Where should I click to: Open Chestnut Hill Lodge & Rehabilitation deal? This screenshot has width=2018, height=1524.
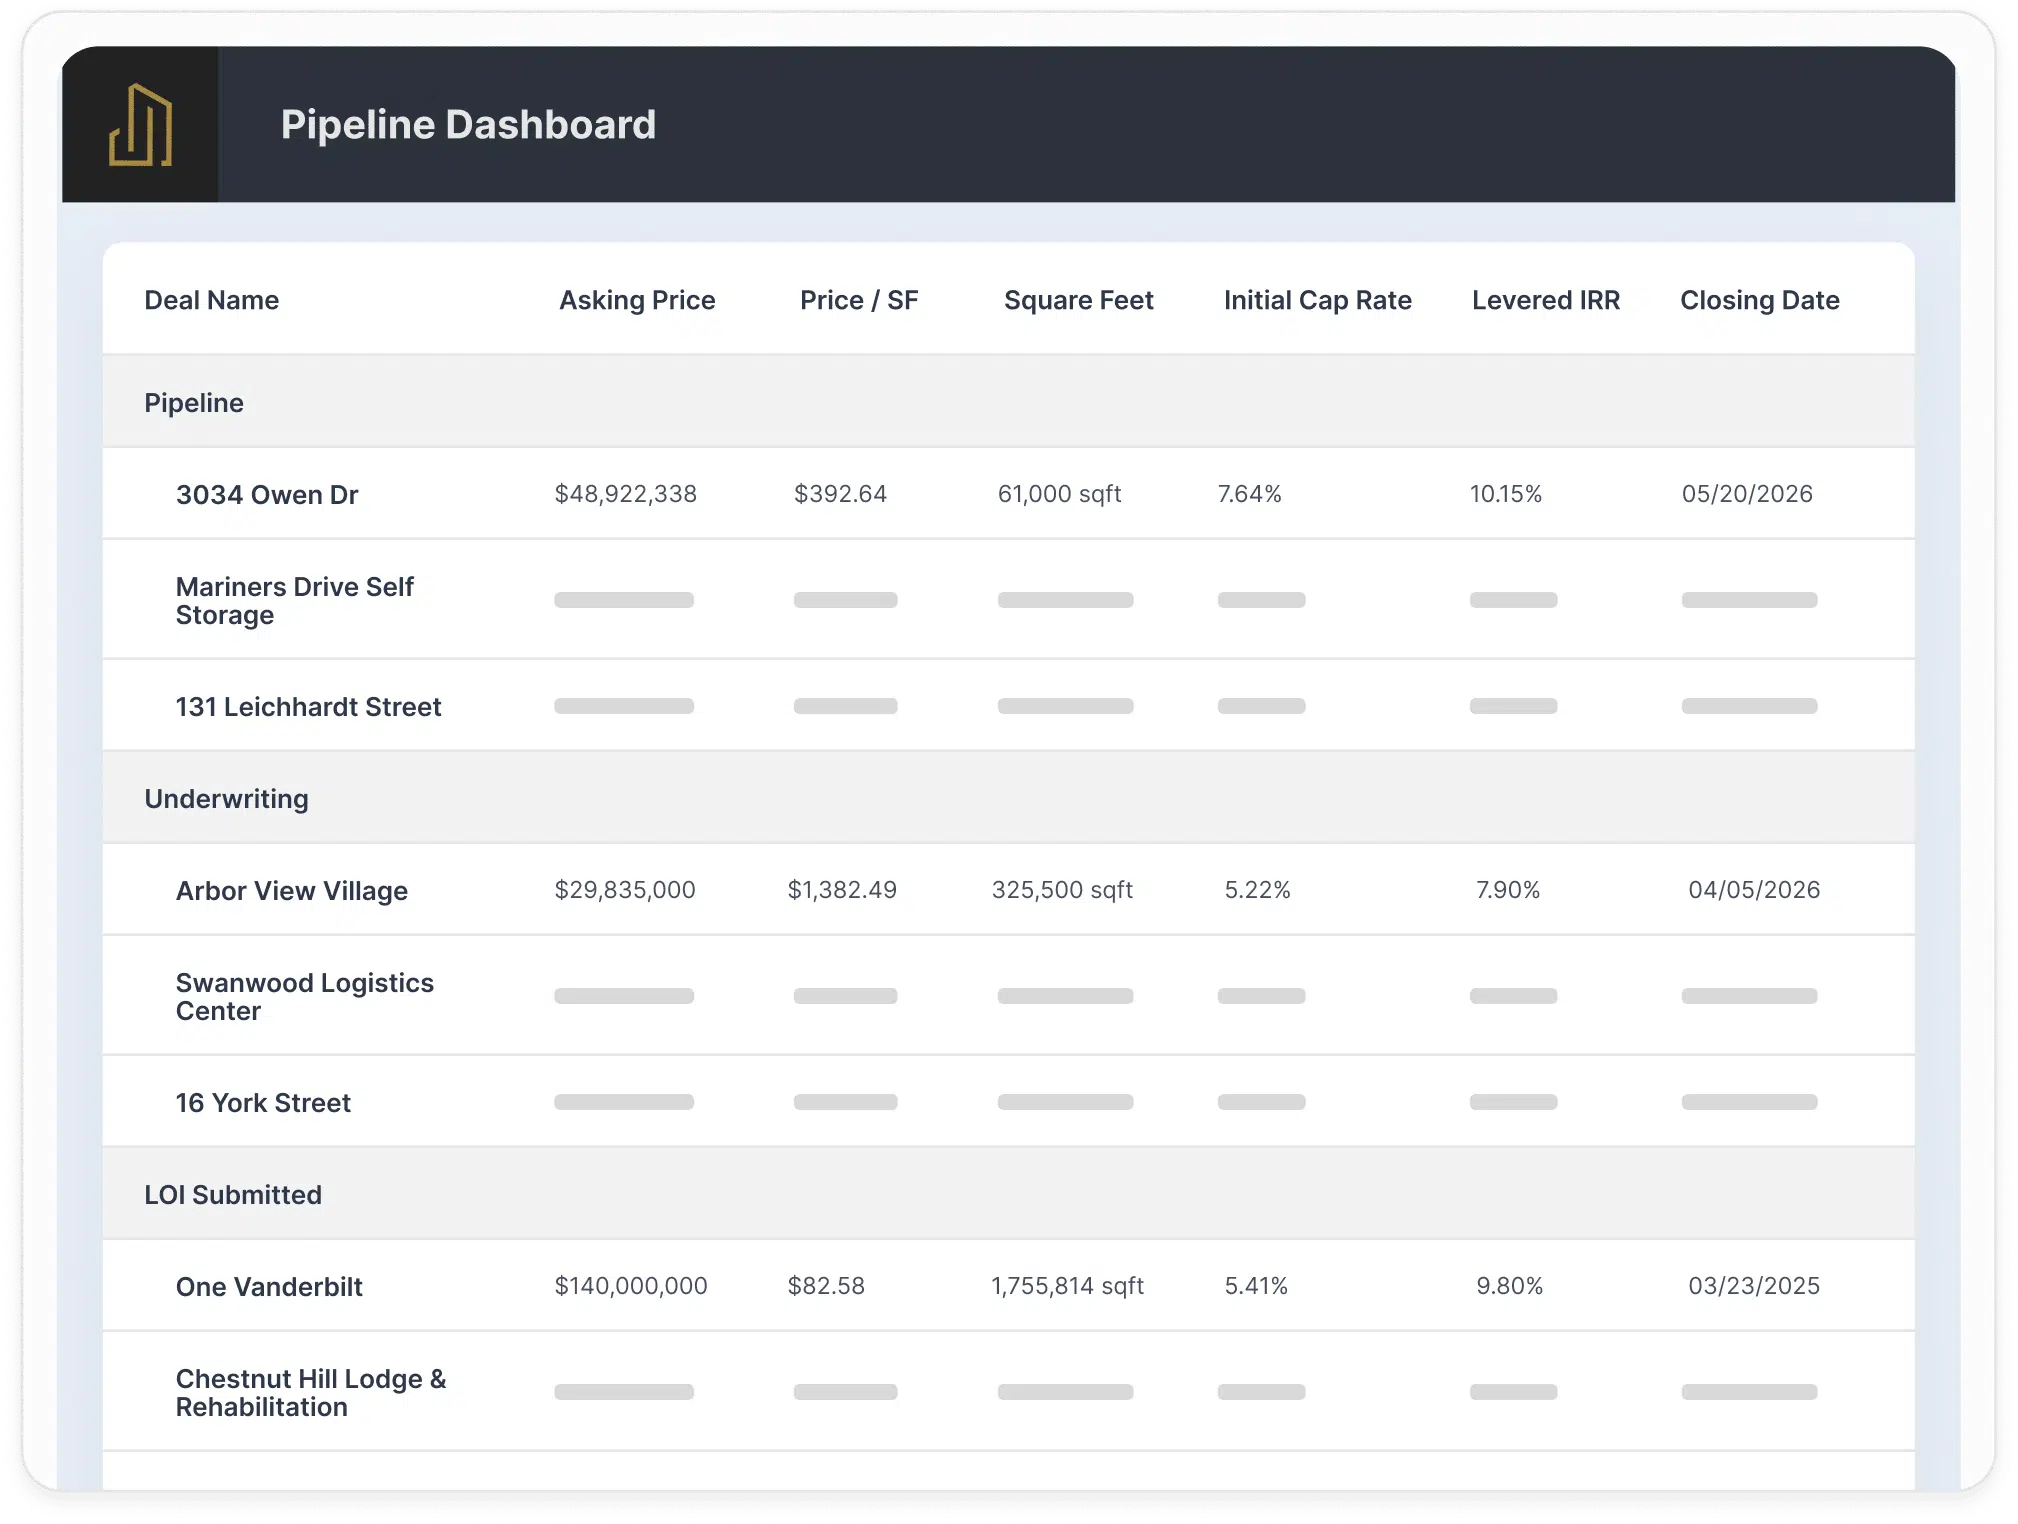click(310, 1391)
